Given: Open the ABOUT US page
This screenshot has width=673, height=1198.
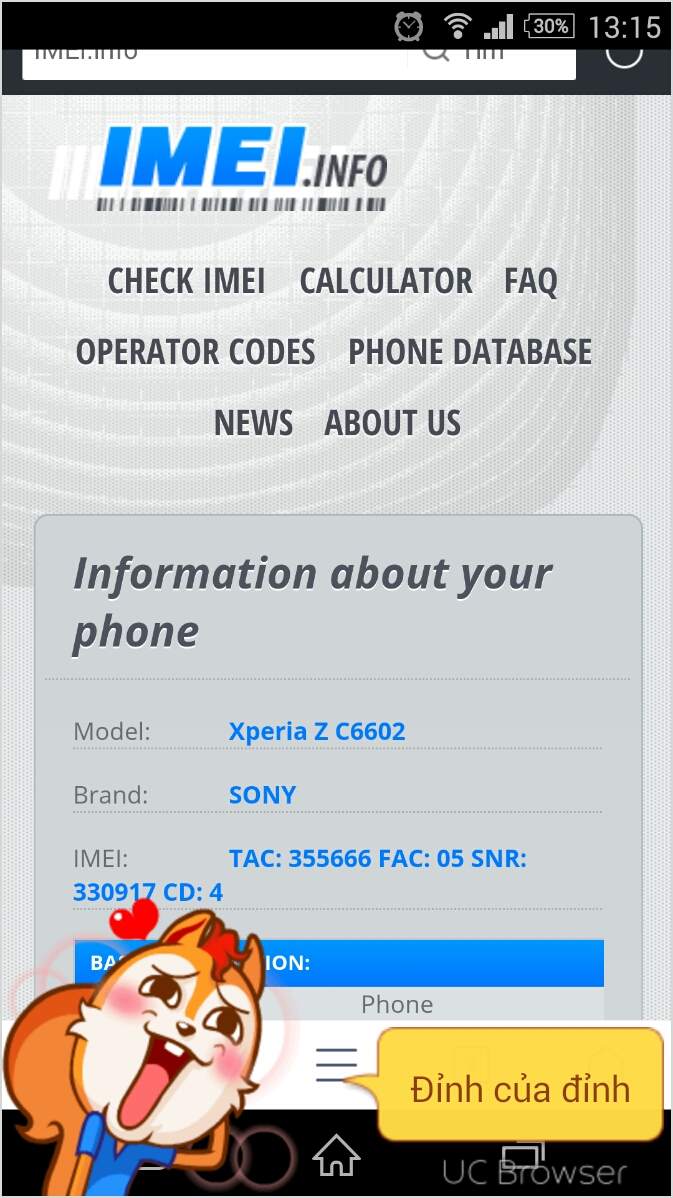Looking at the screenshot, I should coord(393,422).
